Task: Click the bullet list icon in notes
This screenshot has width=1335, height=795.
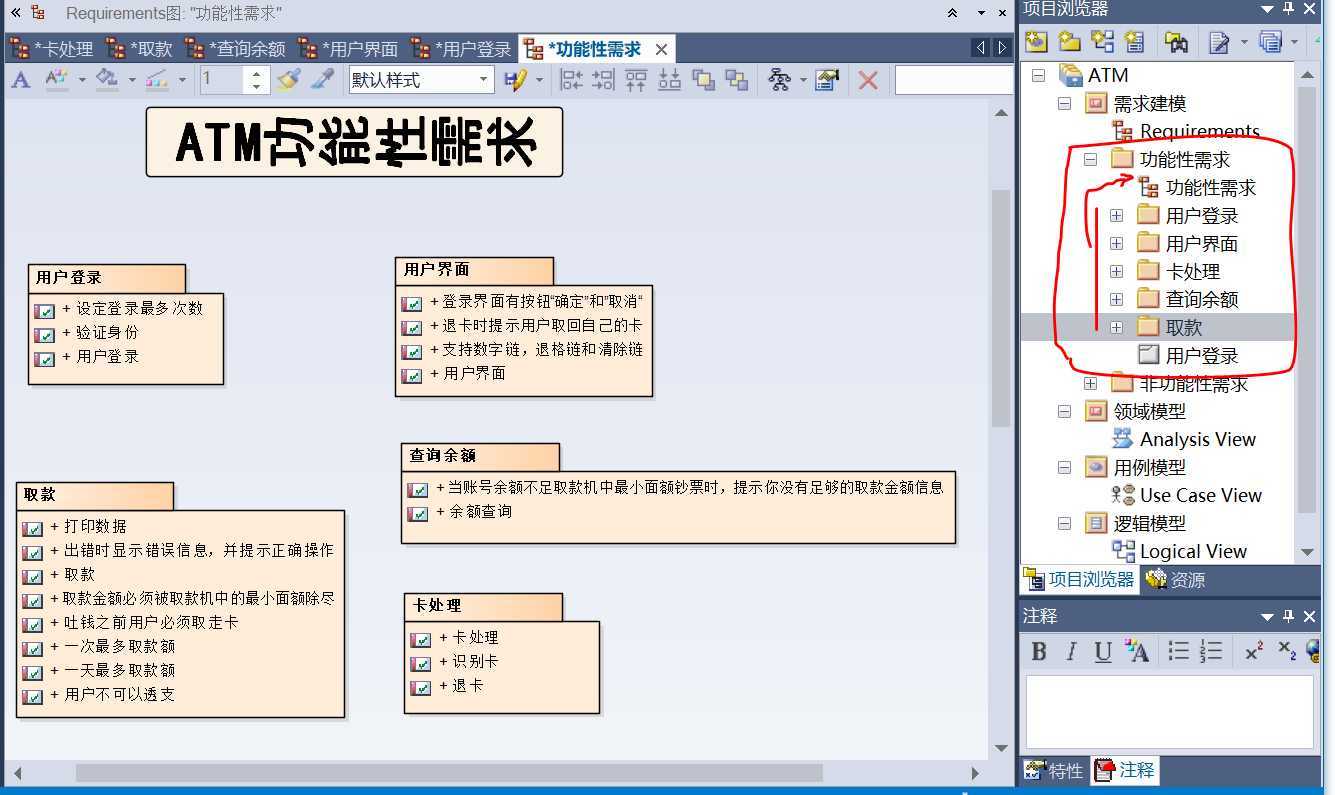Action: click(x=1179, y=652)
